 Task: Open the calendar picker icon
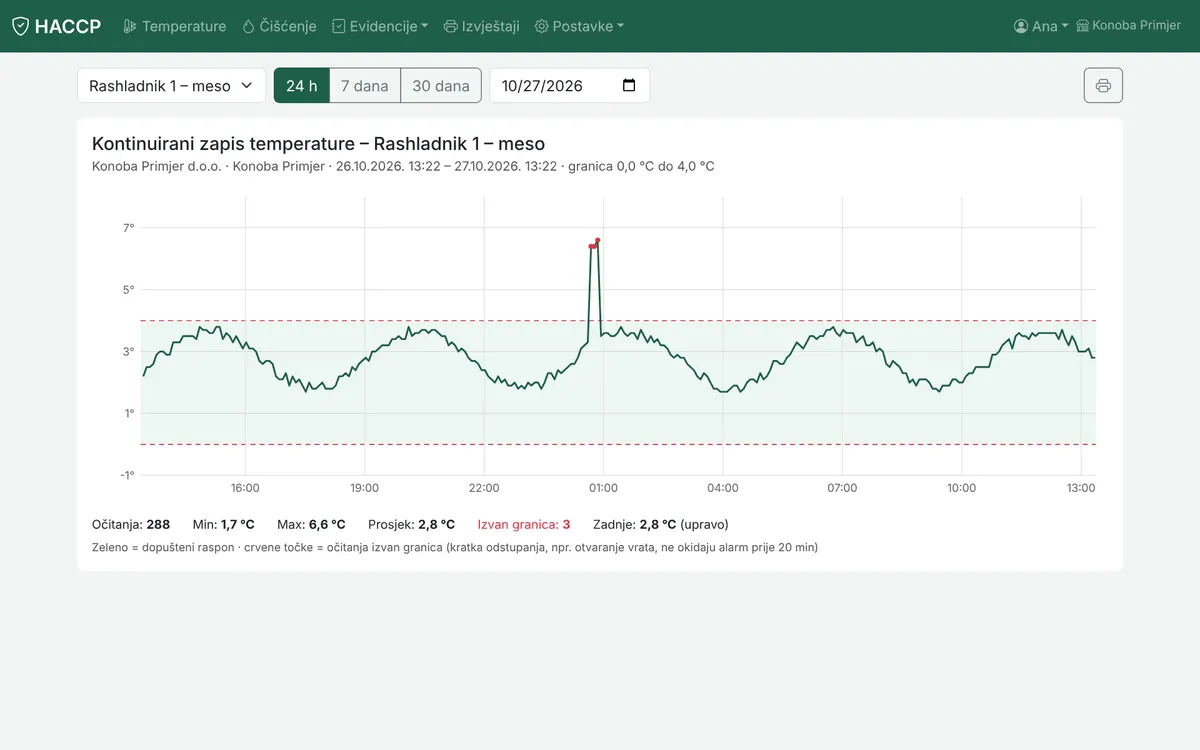pos(629,85)
